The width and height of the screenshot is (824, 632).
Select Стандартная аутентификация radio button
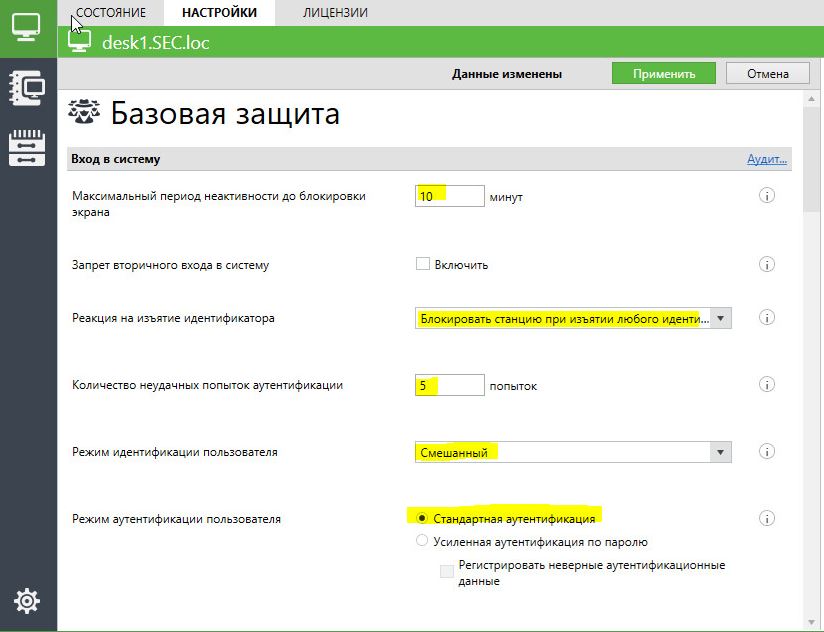(422, 518)
